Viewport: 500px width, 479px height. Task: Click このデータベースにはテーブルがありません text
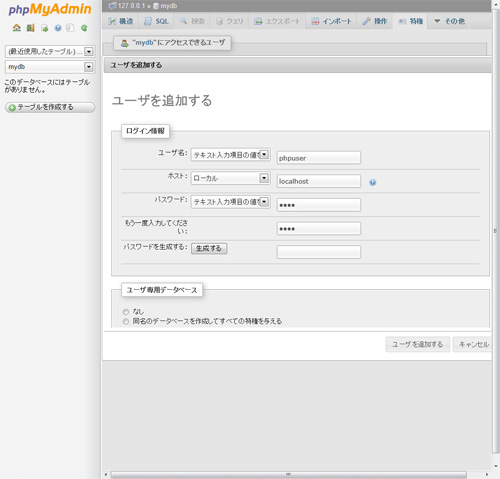(x=47, y=86)
